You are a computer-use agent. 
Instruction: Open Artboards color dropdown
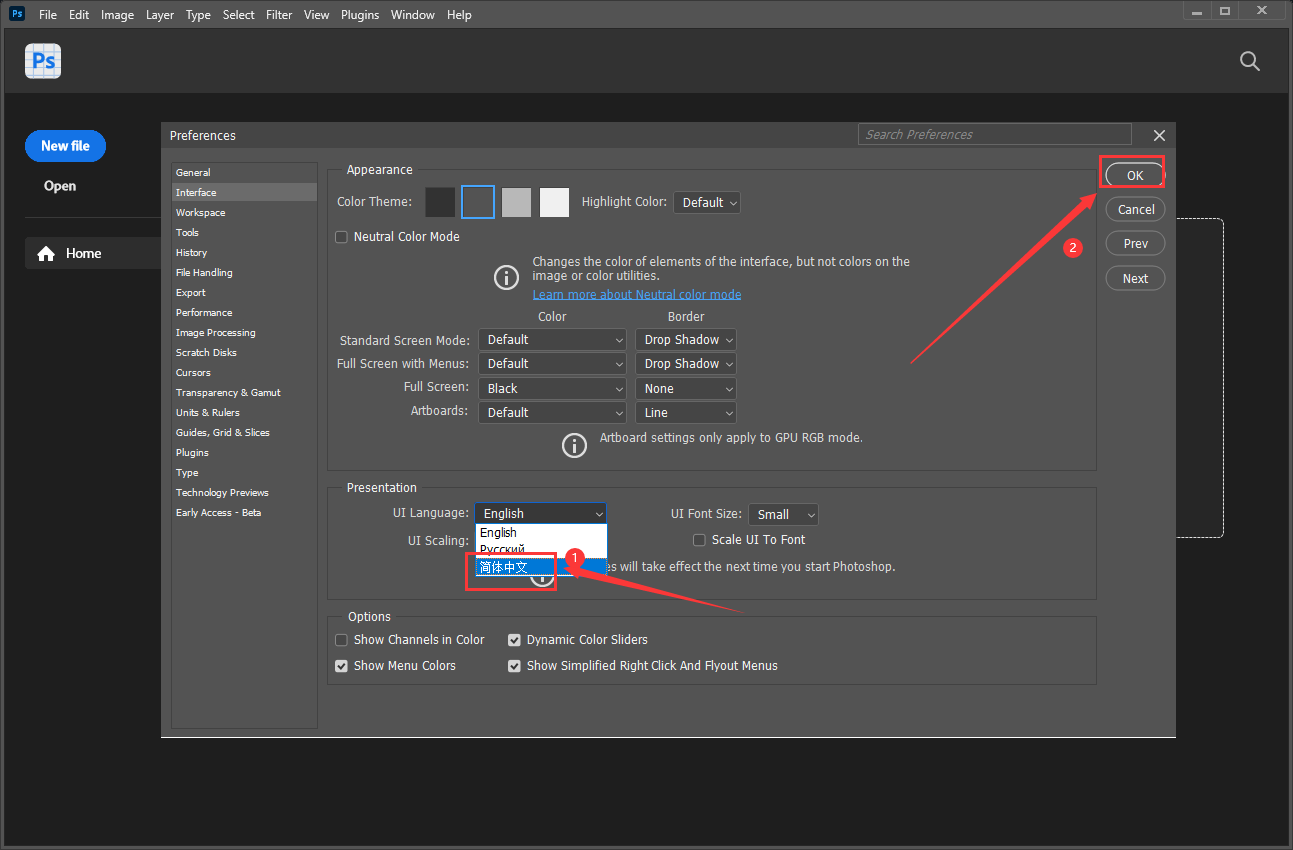(x=552, y=413)
